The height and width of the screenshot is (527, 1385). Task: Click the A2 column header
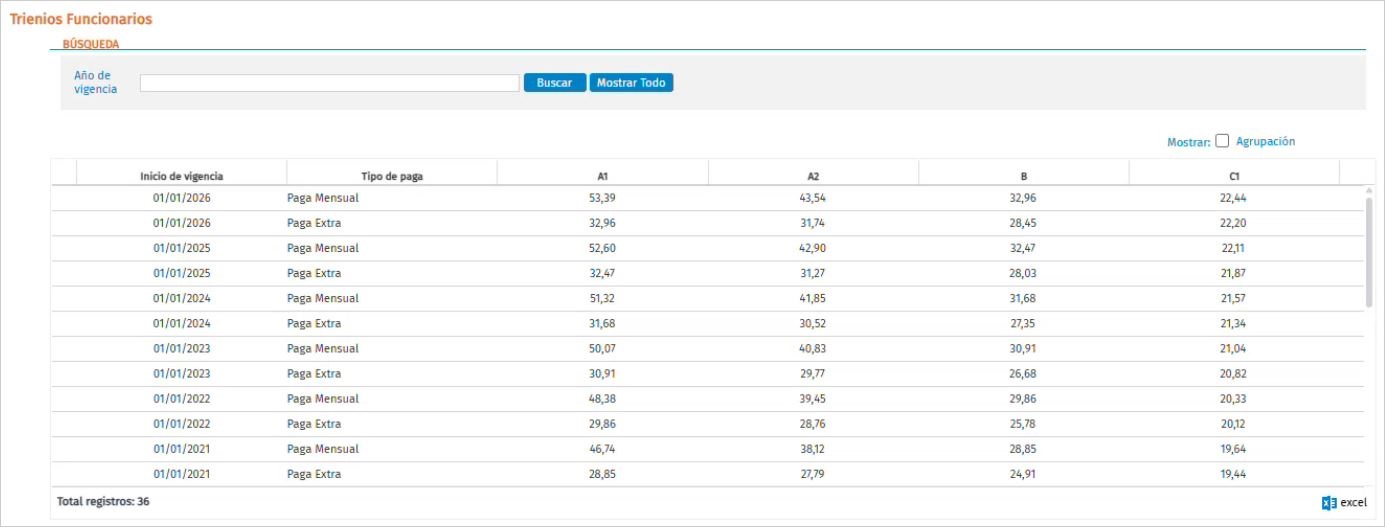point(813,176)
